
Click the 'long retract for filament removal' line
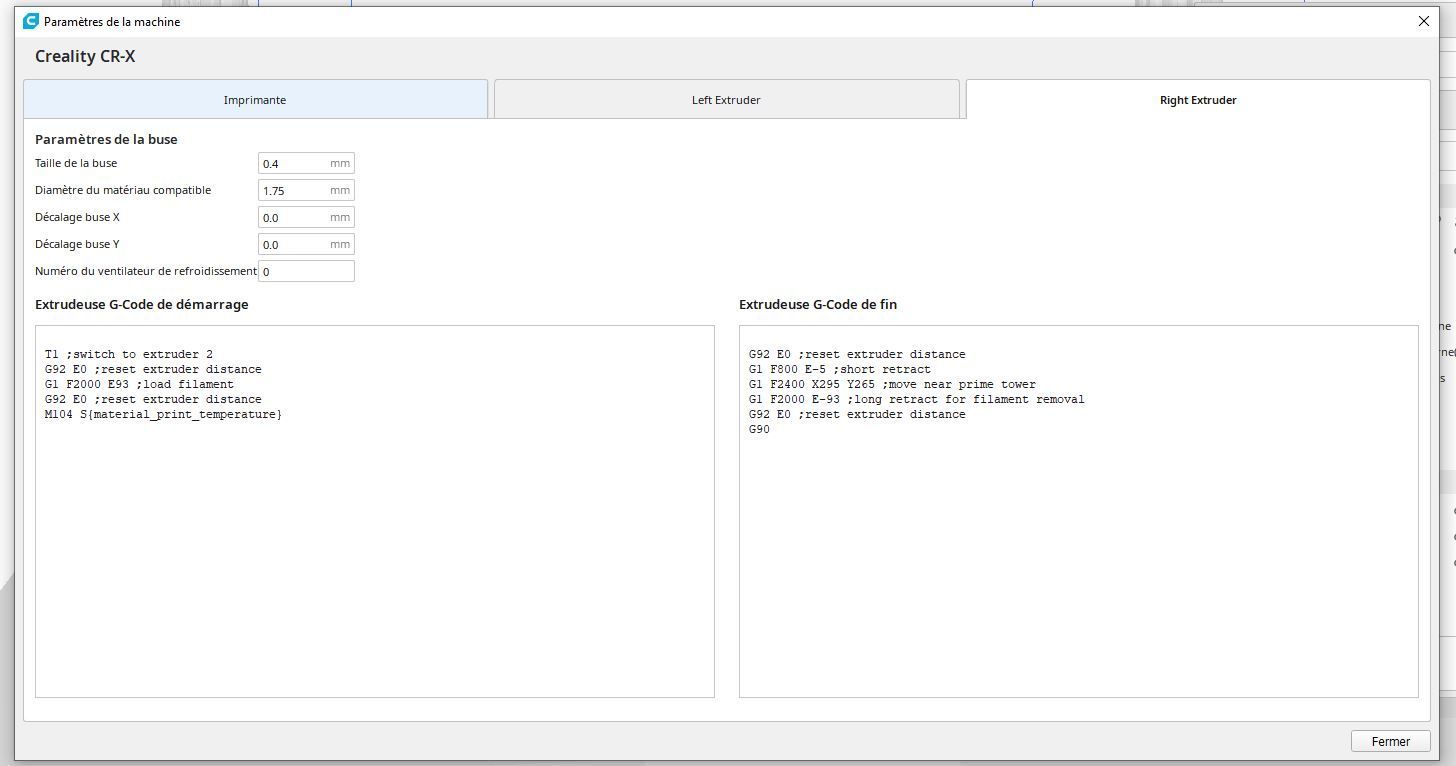coord(917,399)
